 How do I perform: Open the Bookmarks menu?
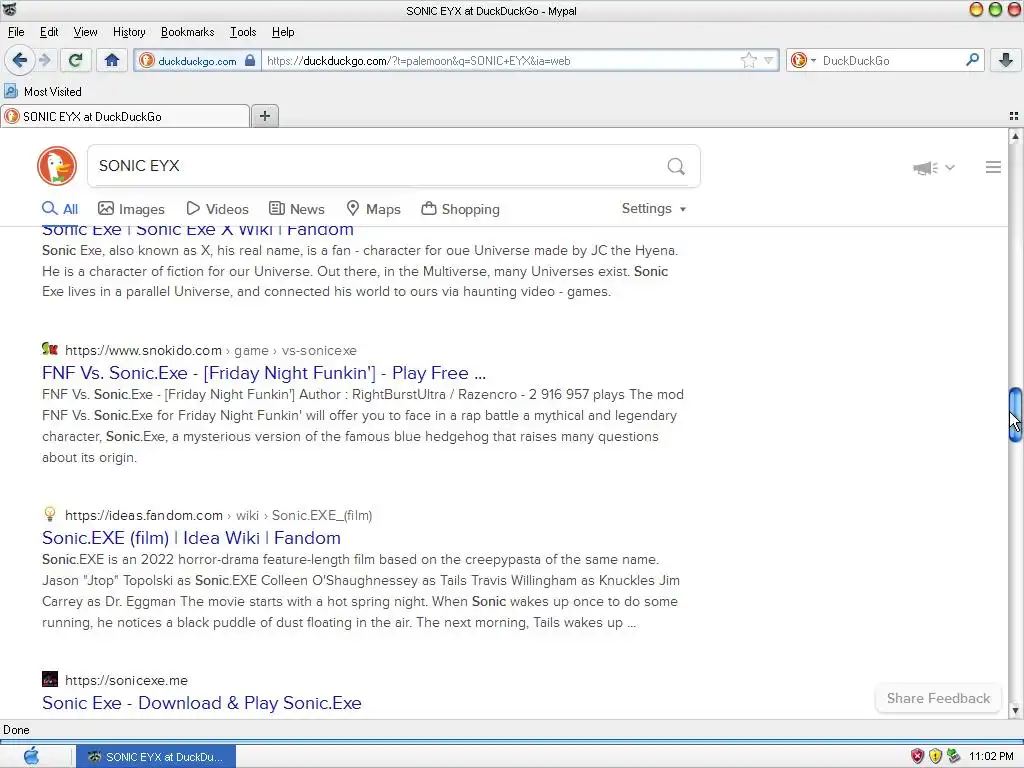pyautogui.click(x=187, y=32)
